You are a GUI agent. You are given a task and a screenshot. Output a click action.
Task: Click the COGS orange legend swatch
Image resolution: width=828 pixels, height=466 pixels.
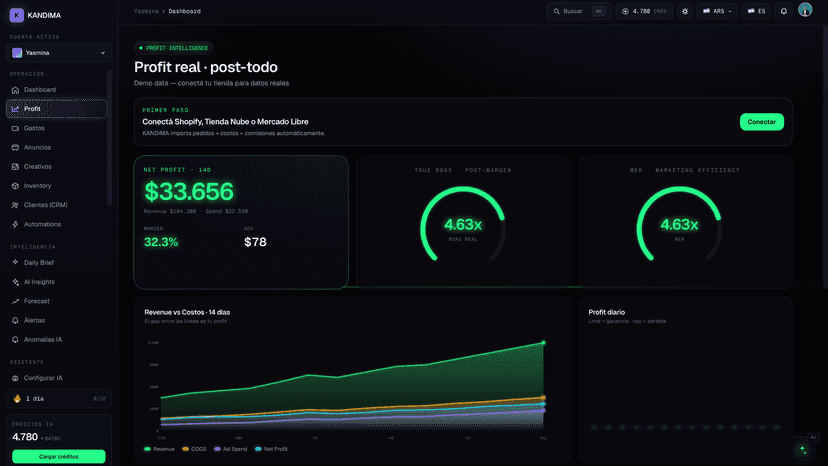tap(185, 449)
